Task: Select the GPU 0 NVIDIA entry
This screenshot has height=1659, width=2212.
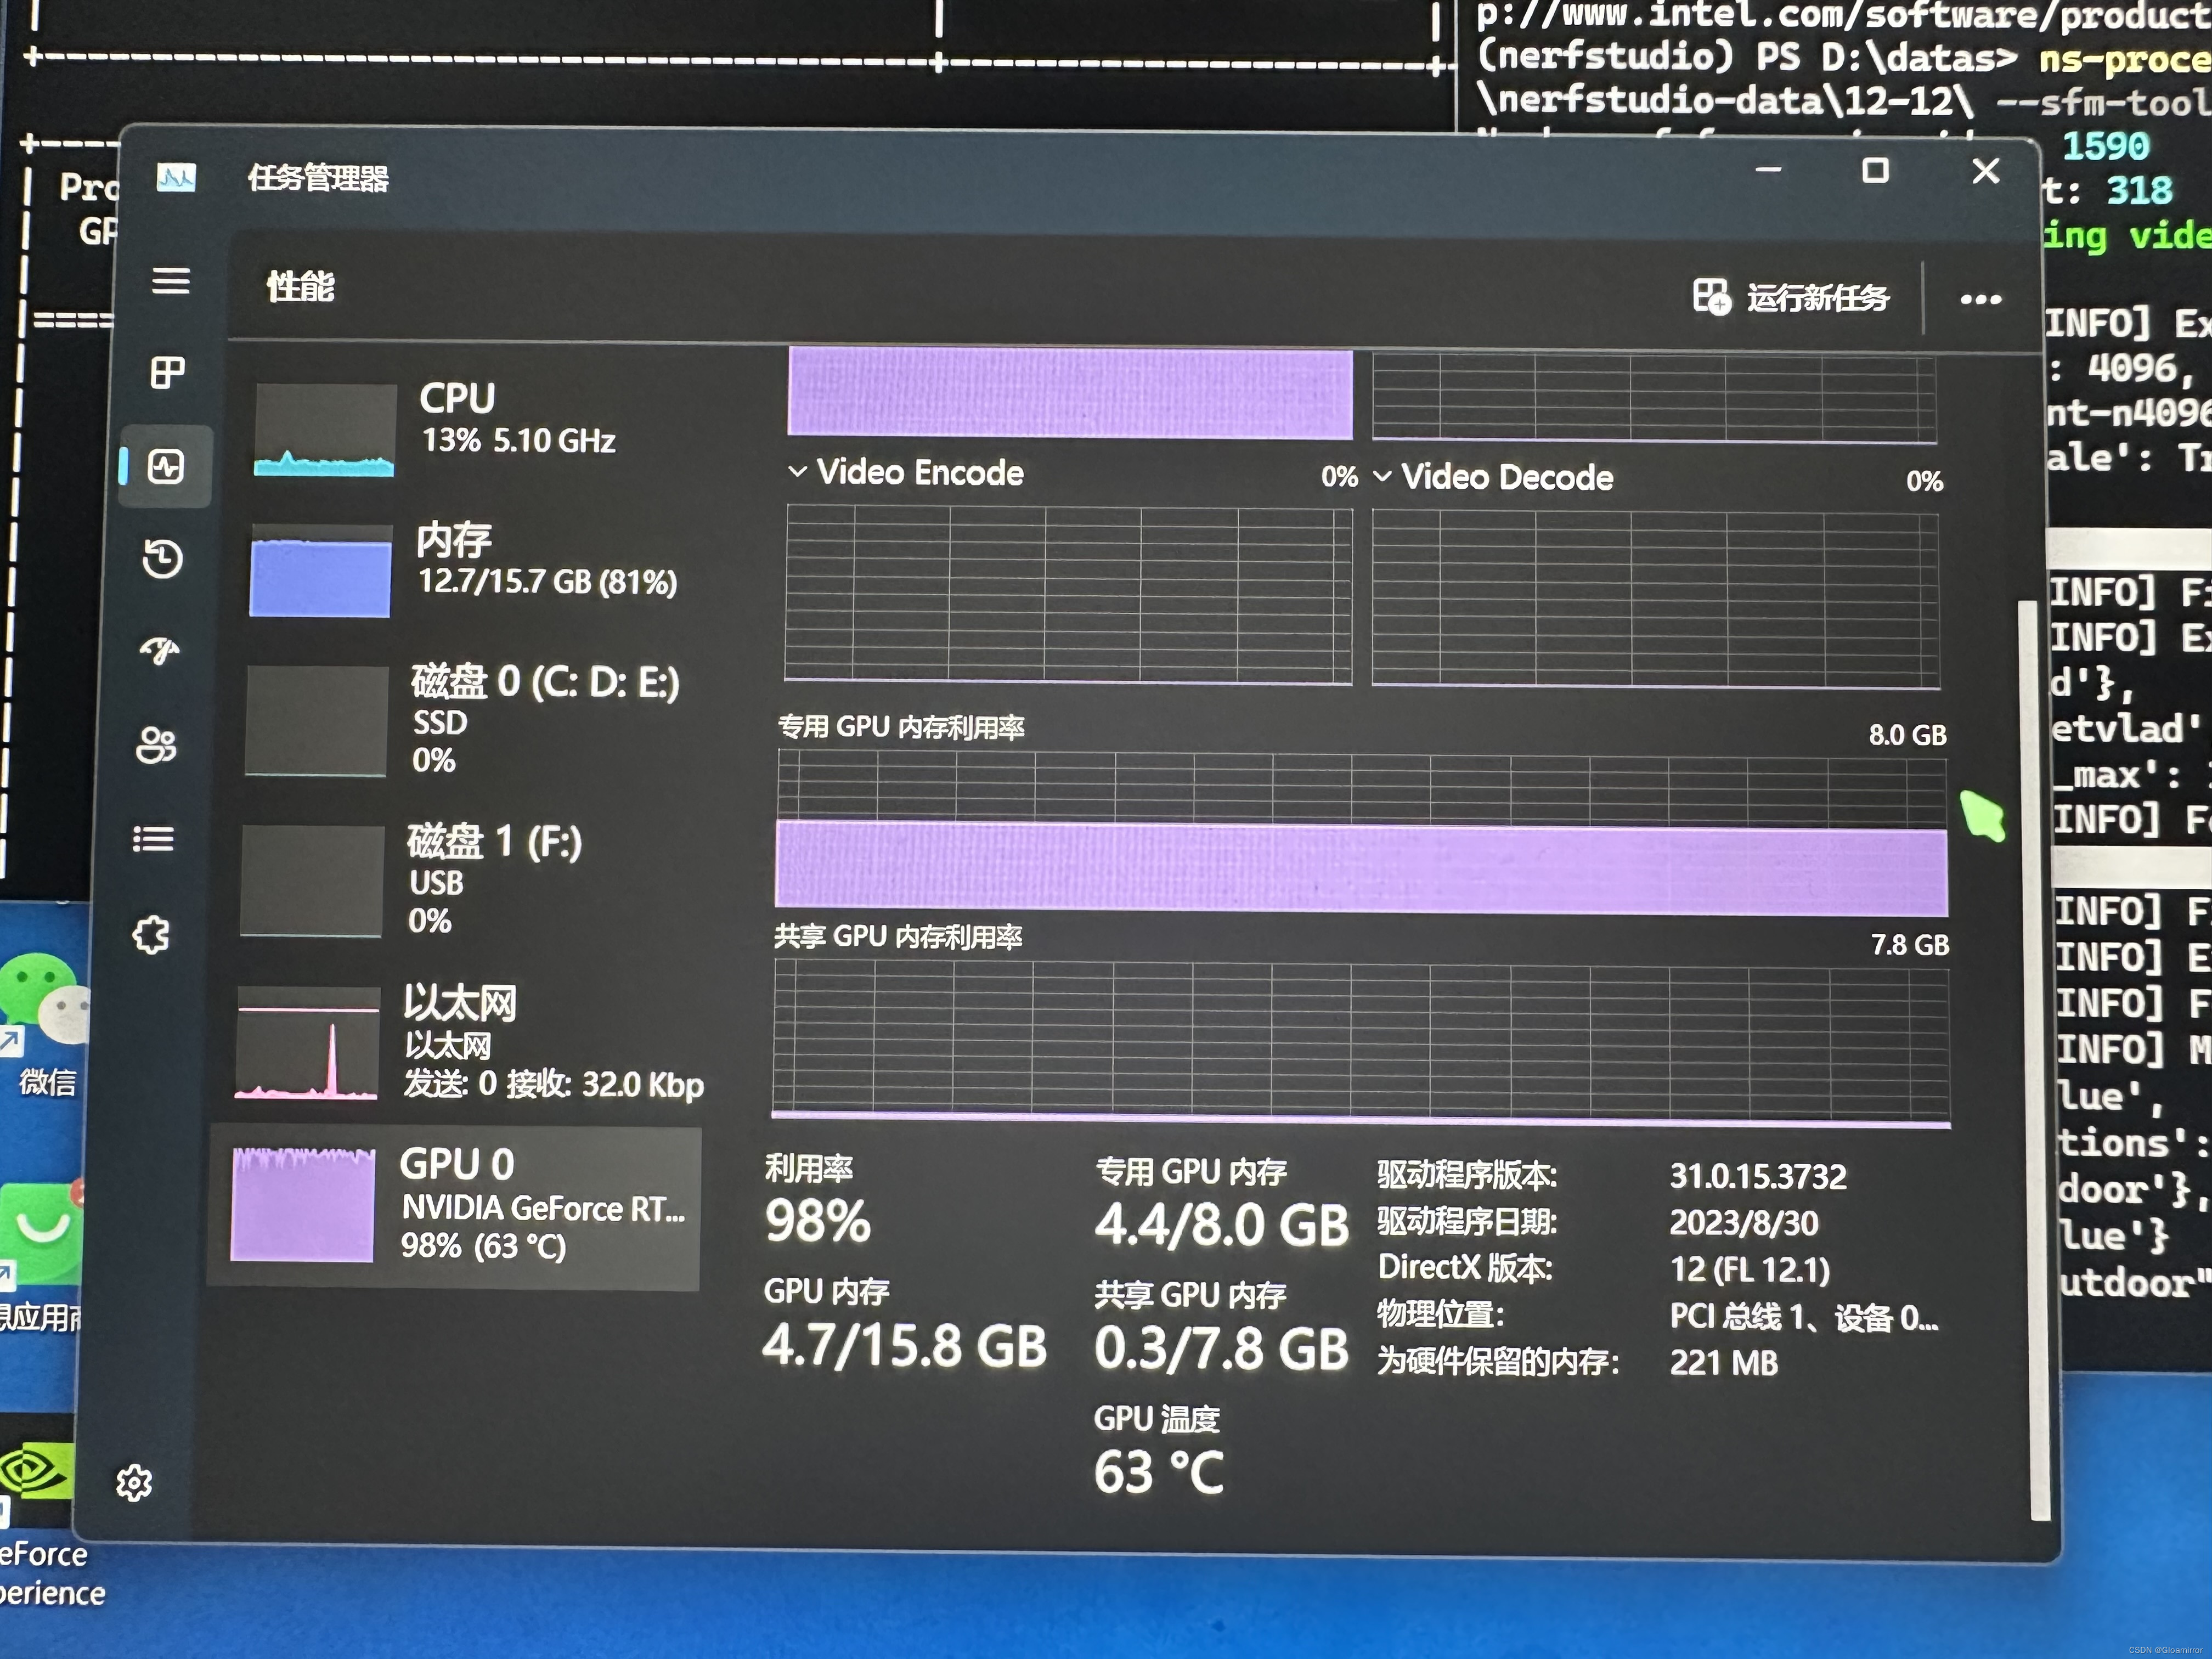Action: tap(455, 1207)
